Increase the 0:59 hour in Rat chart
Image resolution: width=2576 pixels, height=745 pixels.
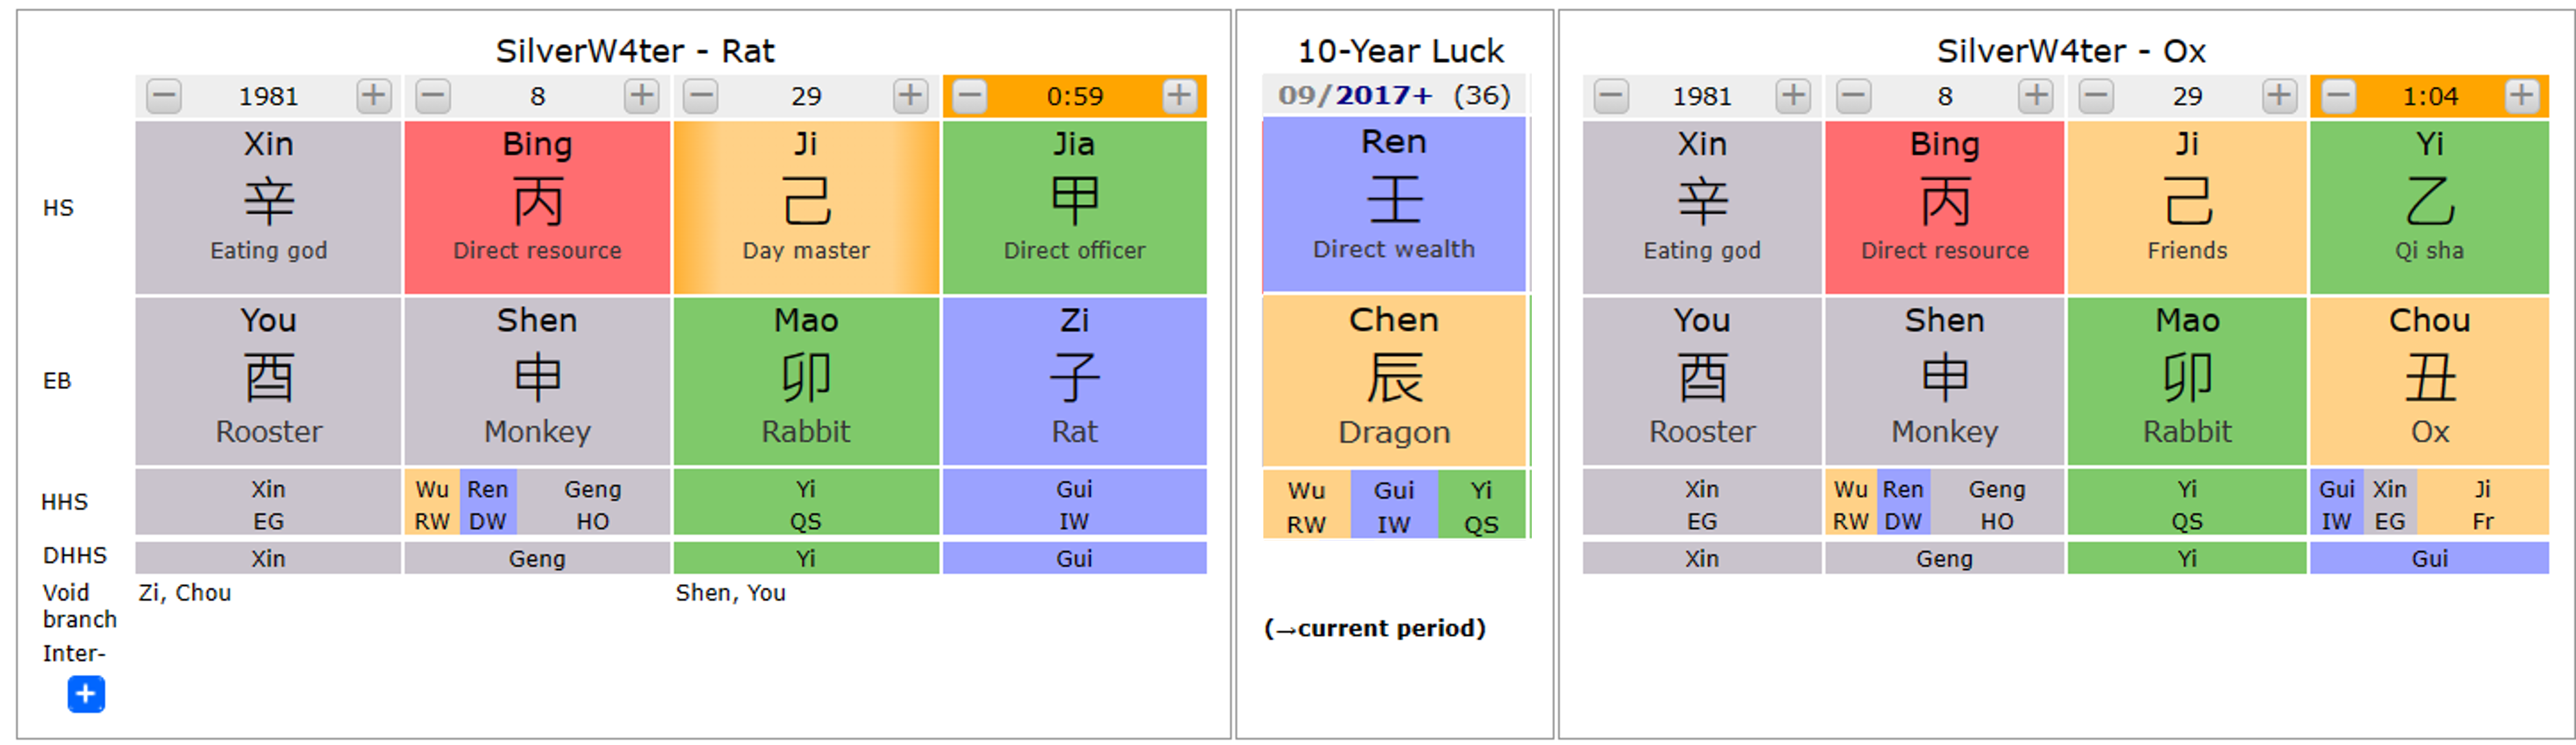1178,96
